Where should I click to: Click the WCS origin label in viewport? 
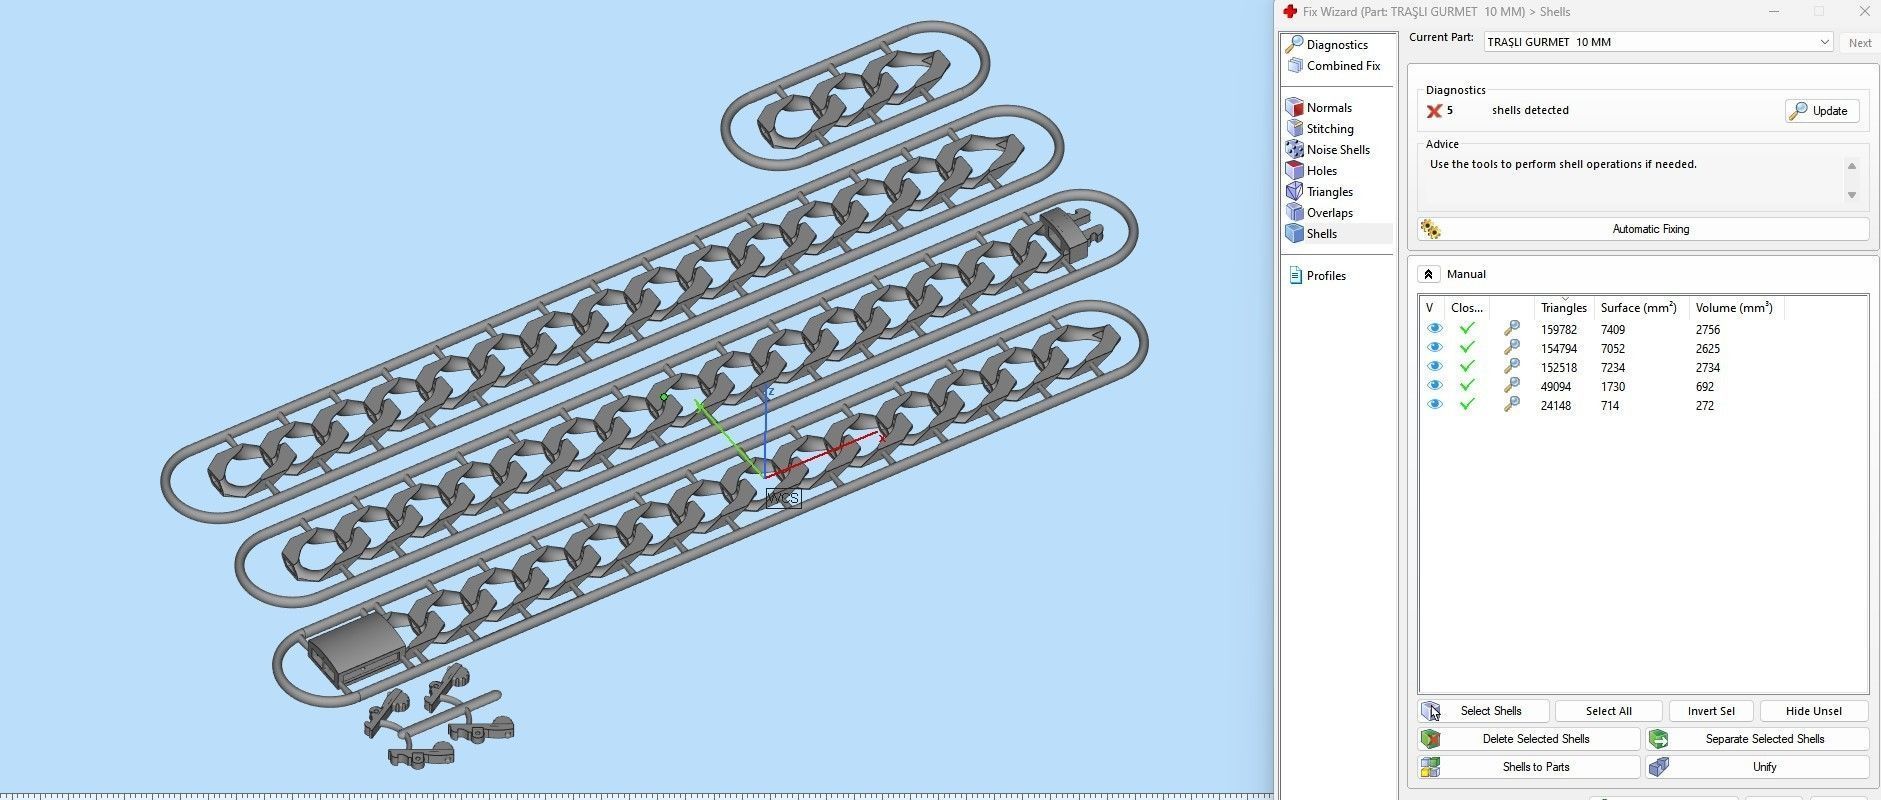(783, 498)
